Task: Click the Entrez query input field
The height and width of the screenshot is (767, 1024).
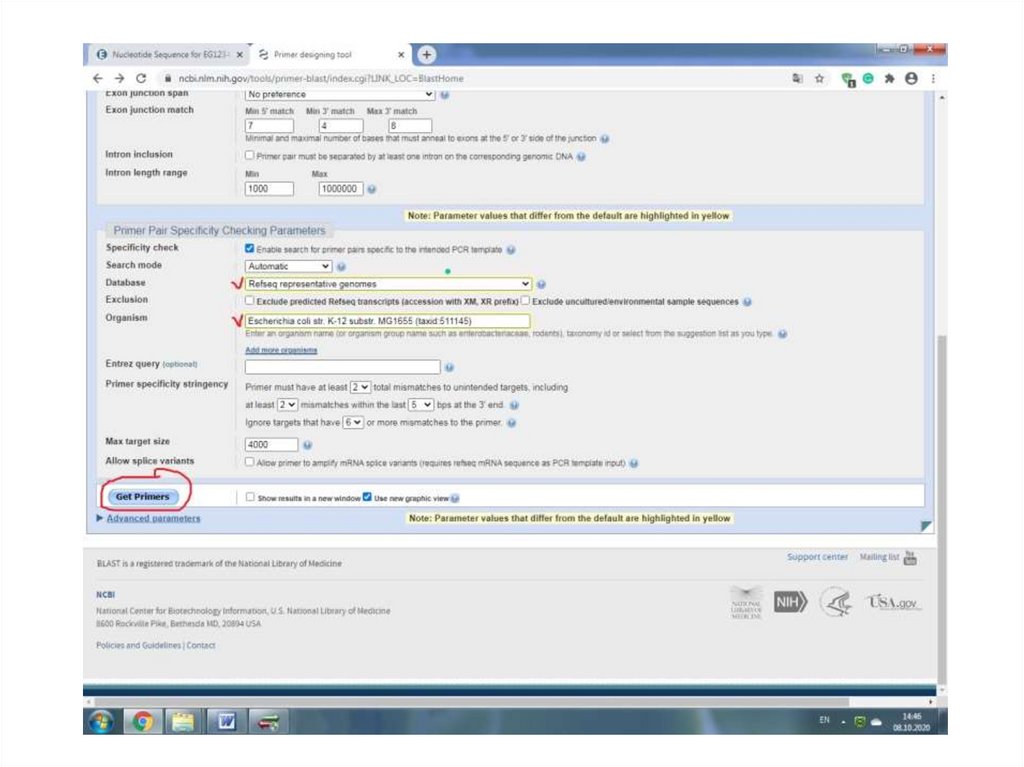Action: pyautogui.click(x=343, y=367)
